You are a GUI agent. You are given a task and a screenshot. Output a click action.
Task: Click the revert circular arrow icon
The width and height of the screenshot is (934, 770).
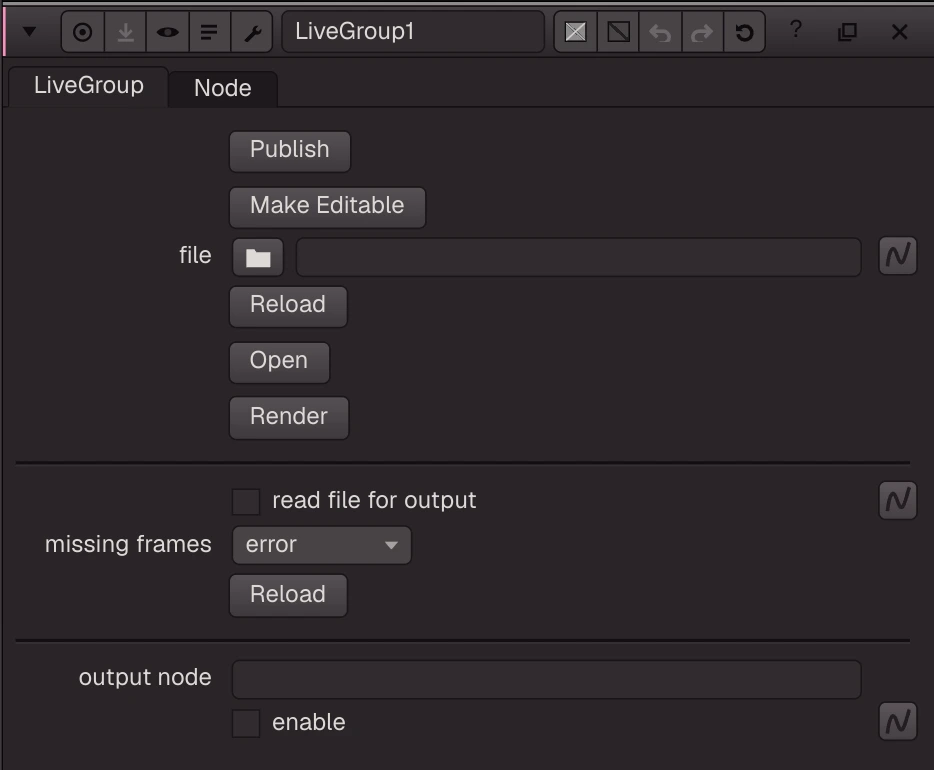click(744, 32)
